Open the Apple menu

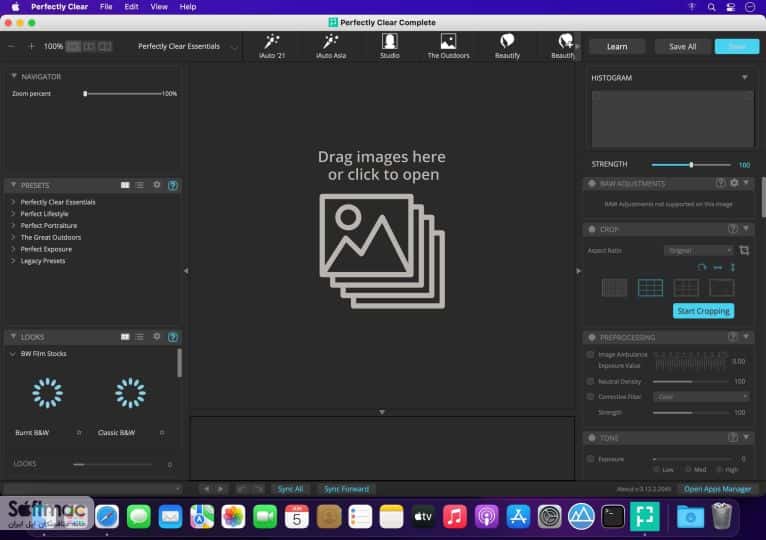(x=15, y=7)
